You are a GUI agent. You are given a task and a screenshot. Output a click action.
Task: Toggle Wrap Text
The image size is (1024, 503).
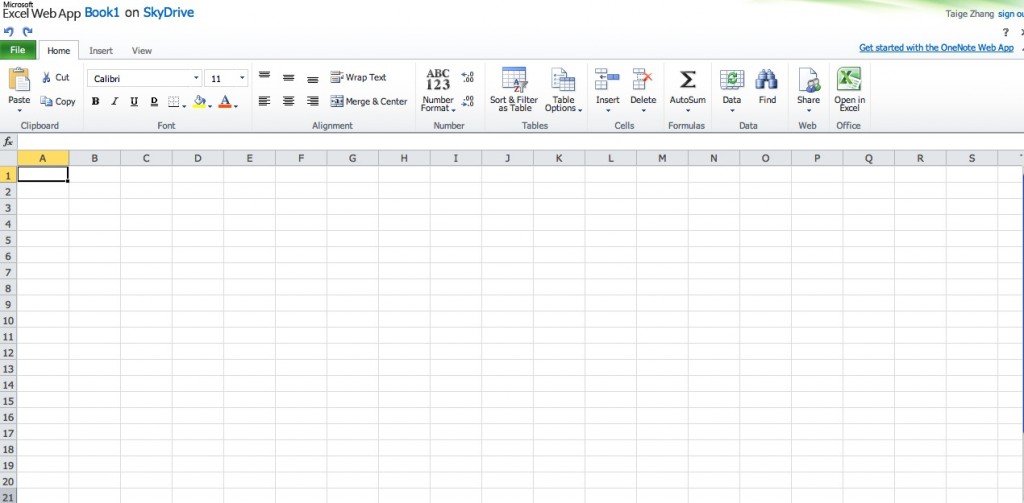pyautogui.click(x=359, y=77)
